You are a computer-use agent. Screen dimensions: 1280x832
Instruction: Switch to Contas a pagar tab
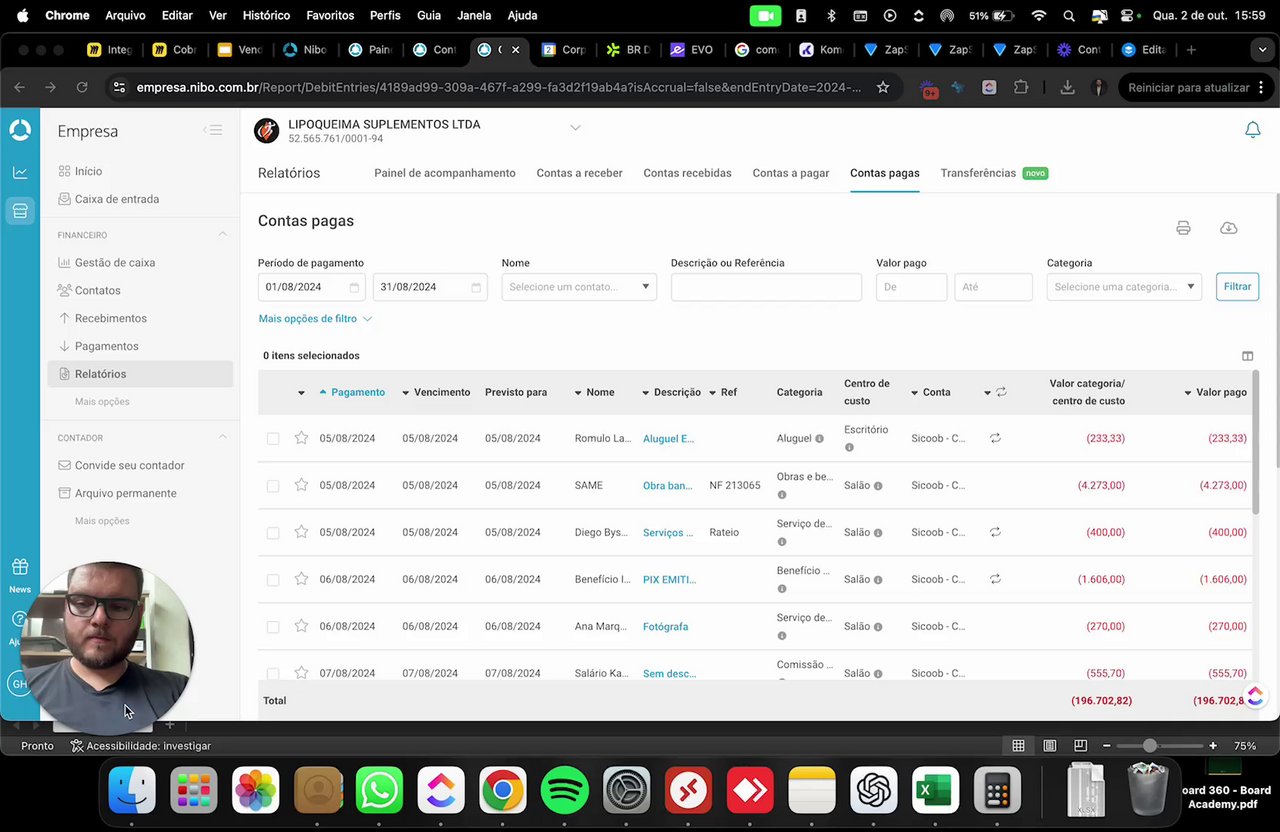[791, 173]
